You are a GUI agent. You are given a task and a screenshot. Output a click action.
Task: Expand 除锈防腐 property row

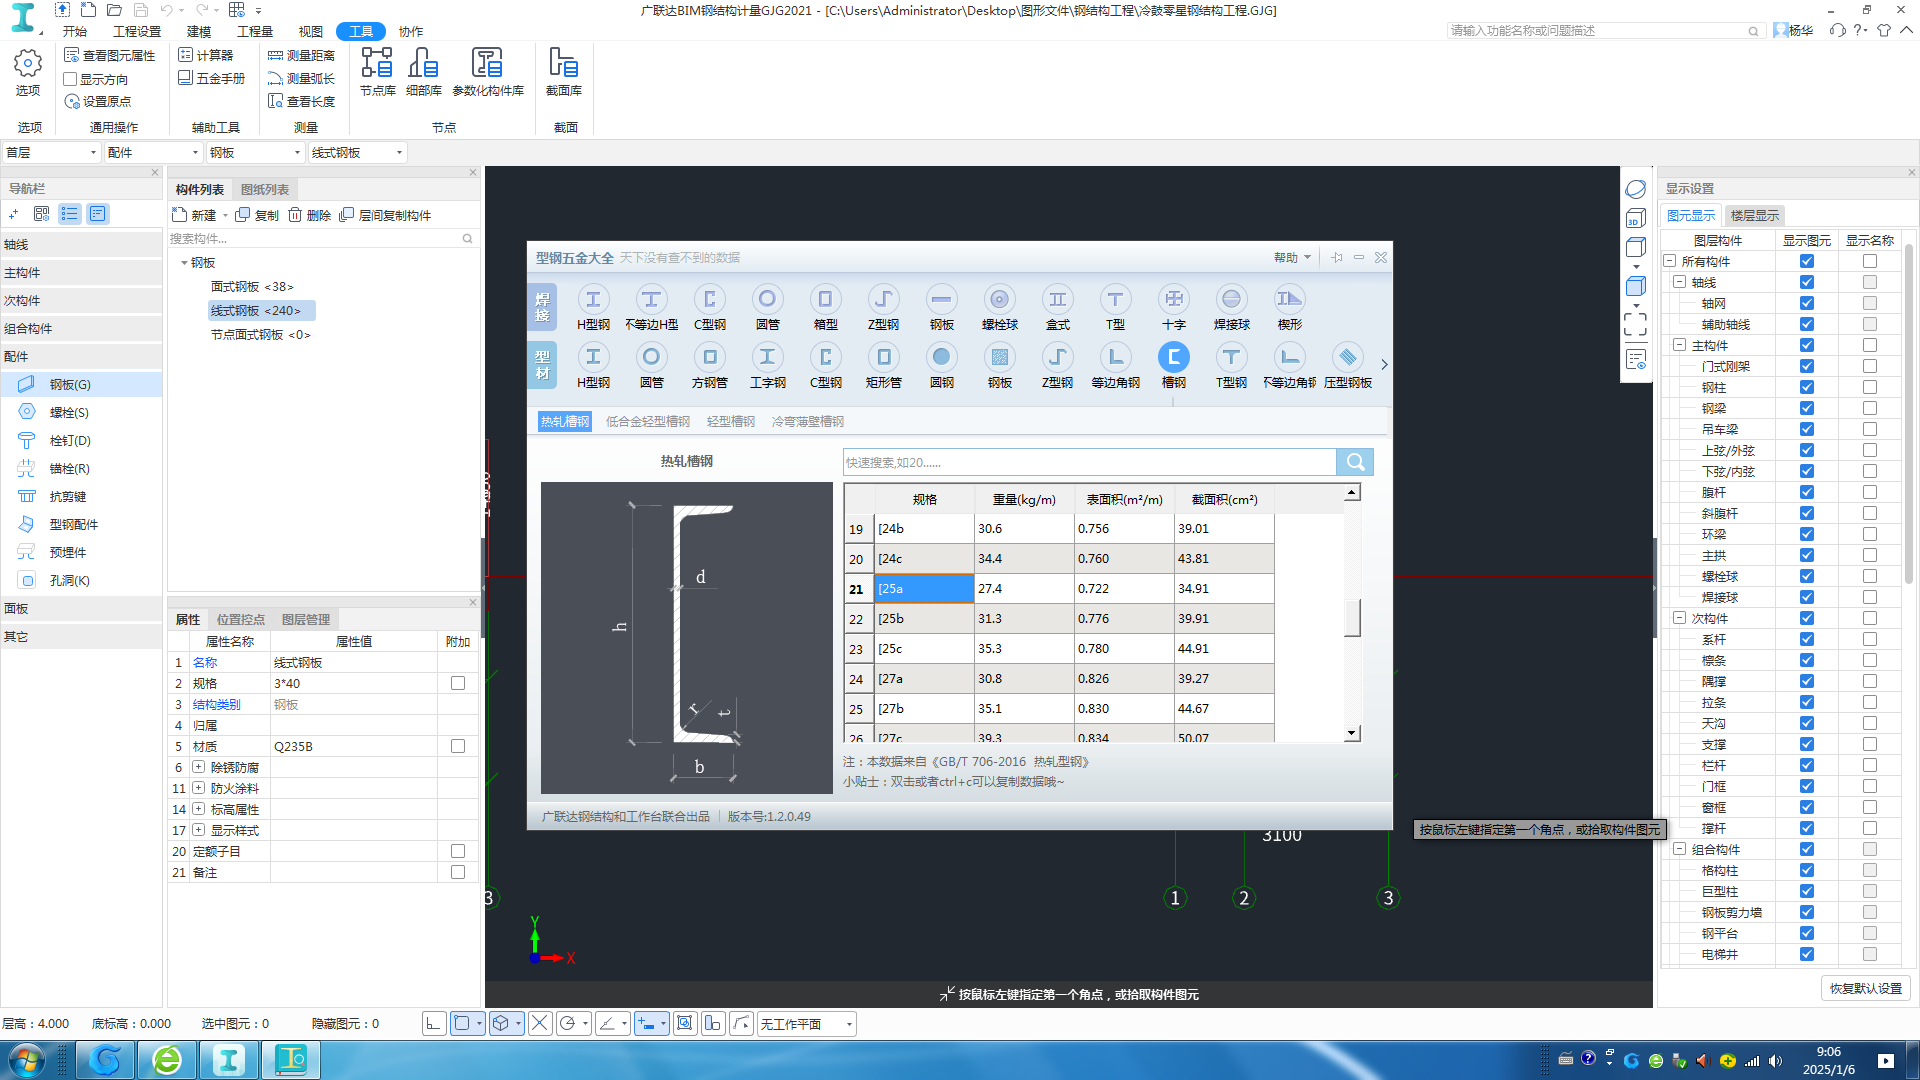point(198,767)
